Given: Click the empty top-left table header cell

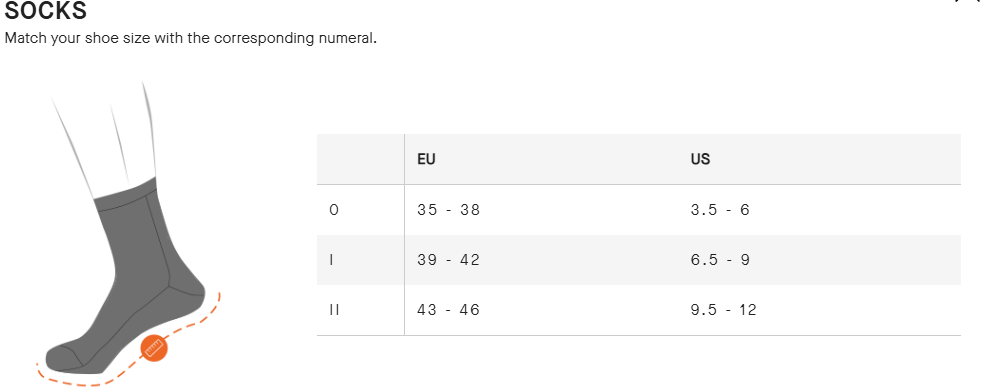Looking at the screenshot, I should point(360,159).
